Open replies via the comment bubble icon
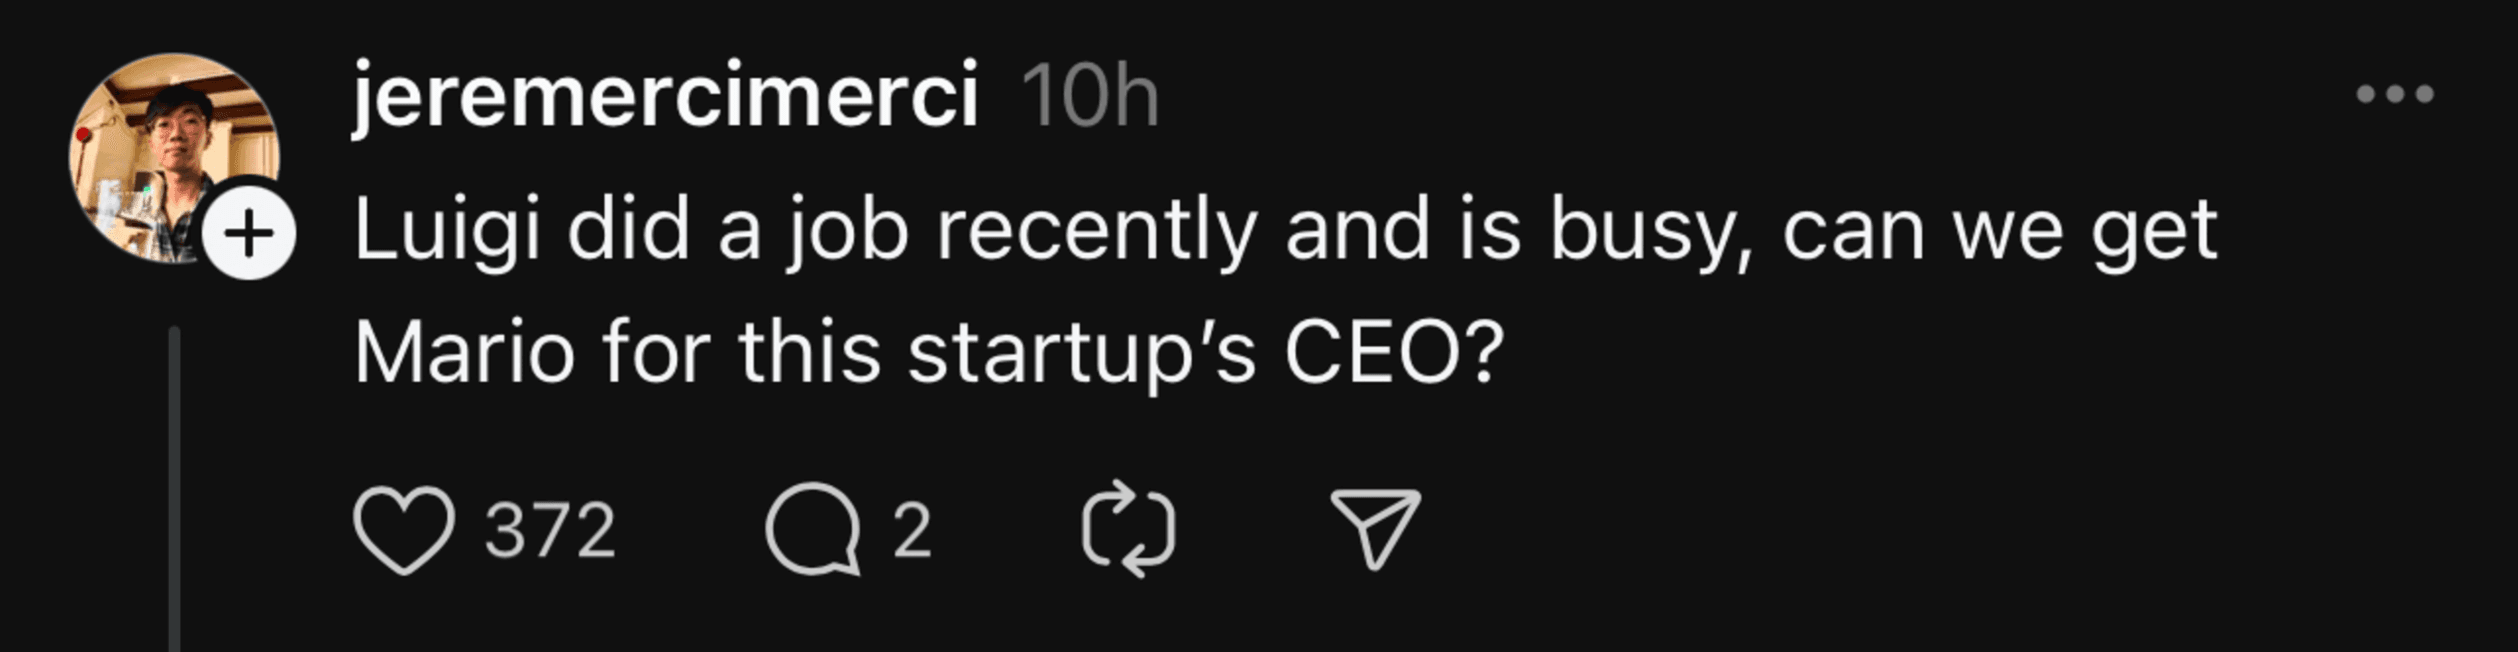2518x652 pixels. click(812, 529)
